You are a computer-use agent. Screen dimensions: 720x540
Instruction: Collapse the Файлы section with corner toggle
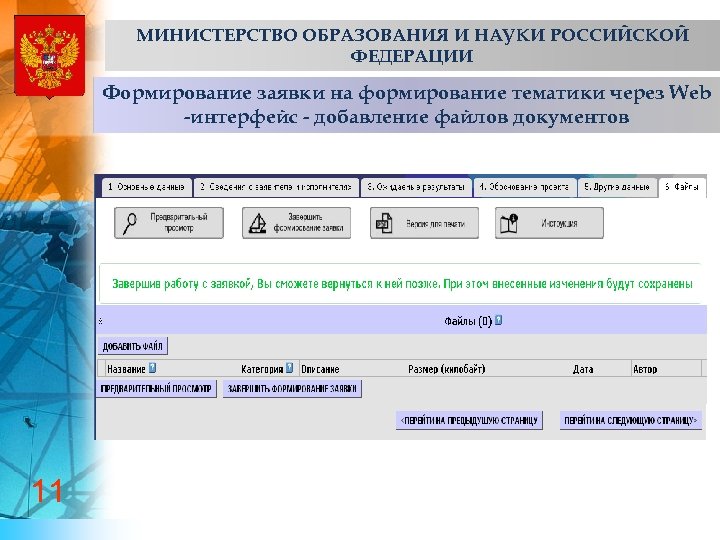click(101, 321)
